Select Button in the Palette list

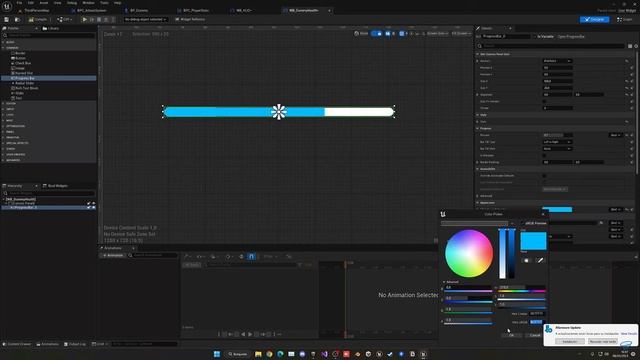coord(20,58)
